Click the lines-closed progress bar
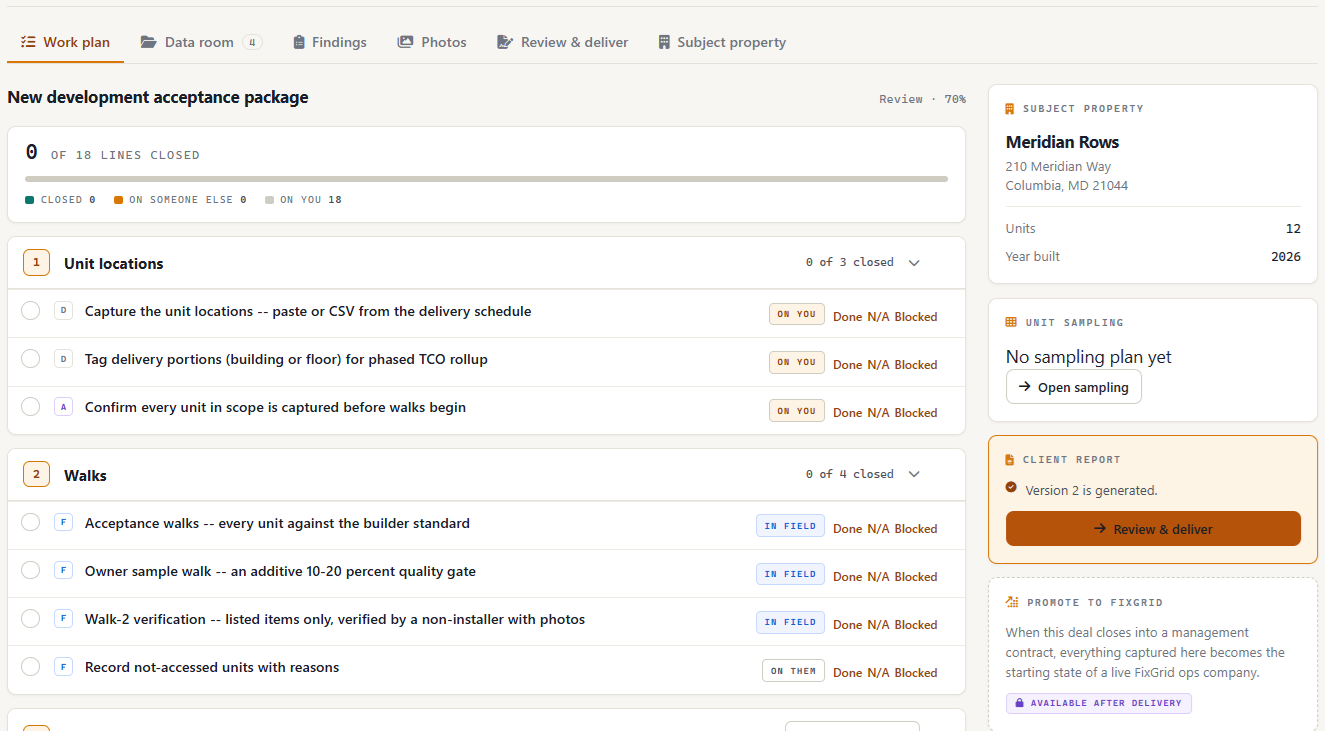Viewport: 1325px width, 731px height. [486, 179]
